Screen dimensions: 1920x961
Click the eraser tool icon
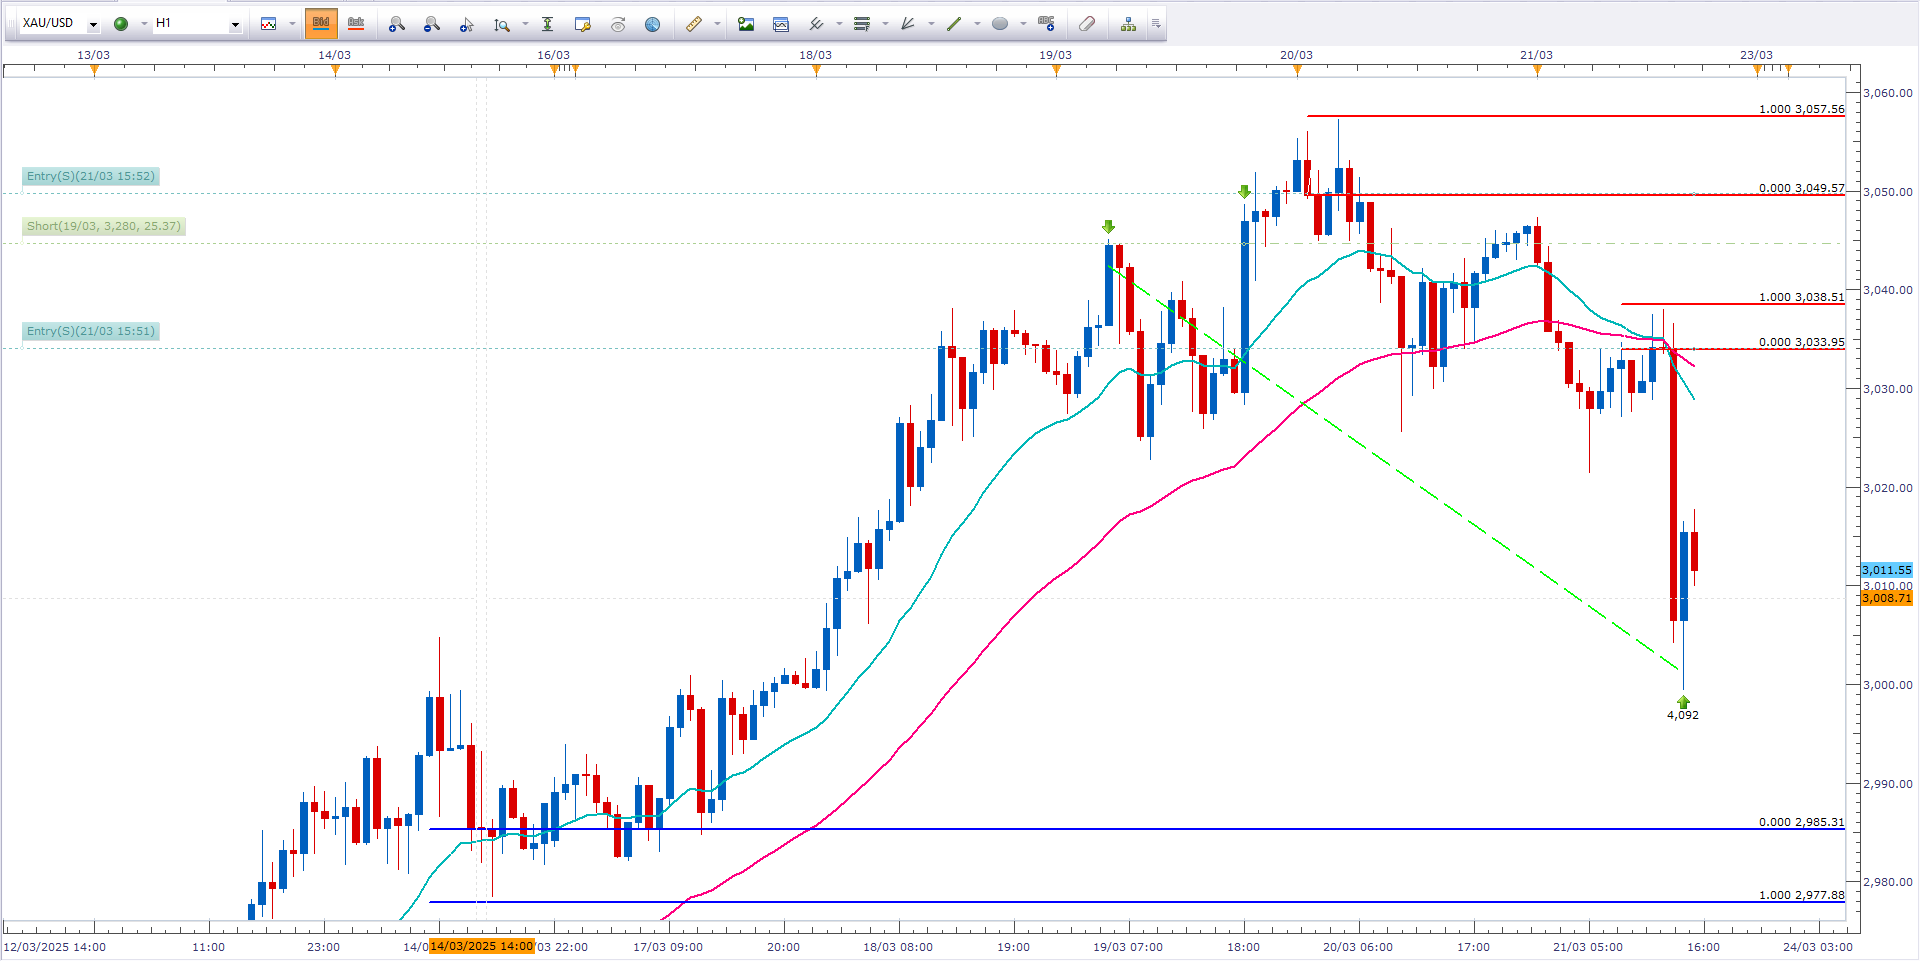point(1087,24)
